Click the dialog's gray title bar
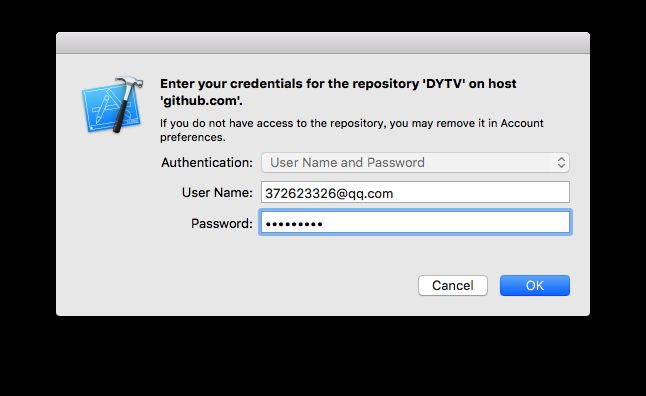Viewport: 646px width, 396px height. [323, 43]
